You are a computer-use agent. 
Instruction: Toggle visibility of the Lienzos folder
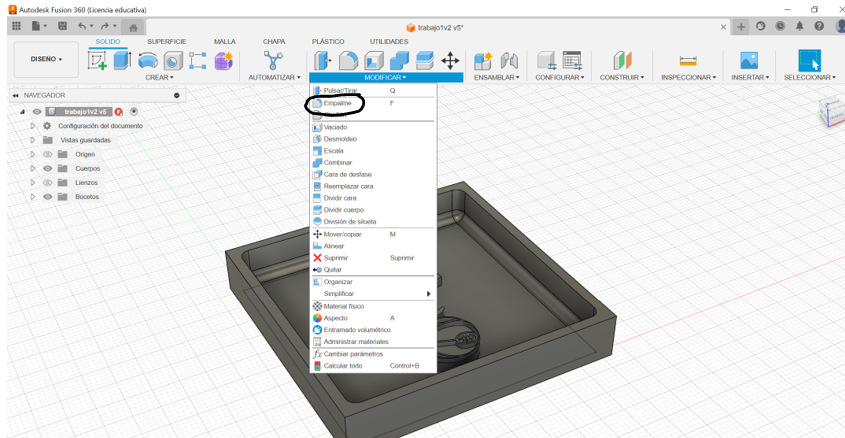click(x=47, y=183)
